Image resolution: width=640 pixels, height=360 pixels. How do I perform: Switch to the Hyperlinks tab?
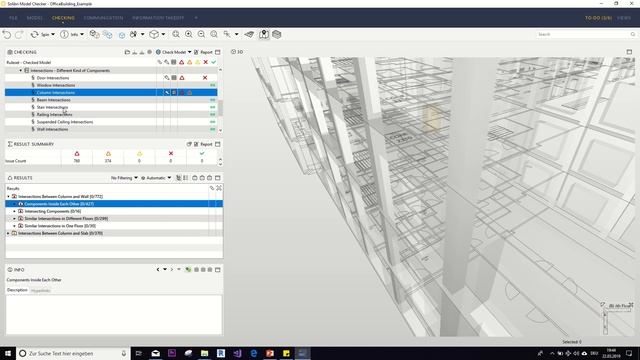tap(40, 291)
